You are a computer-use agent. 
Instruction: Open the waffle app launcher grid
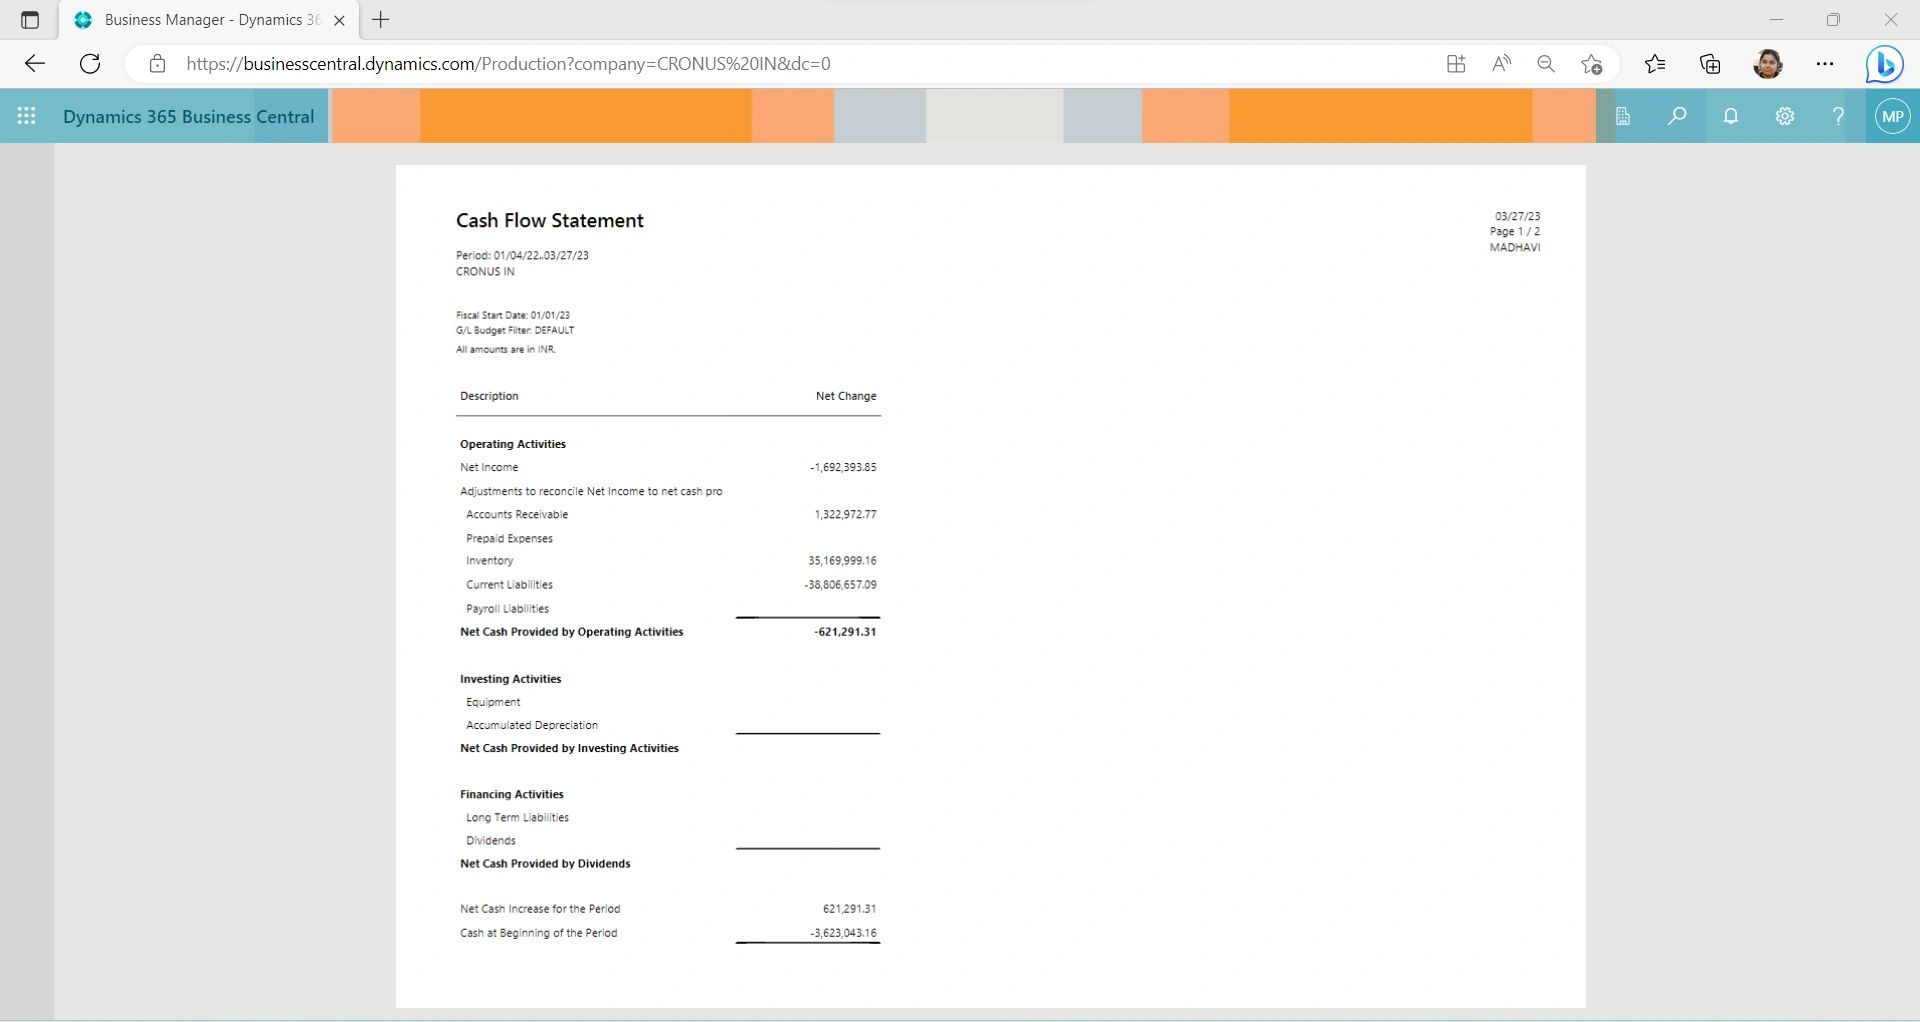pyautogui.click(x=27, y=116)
